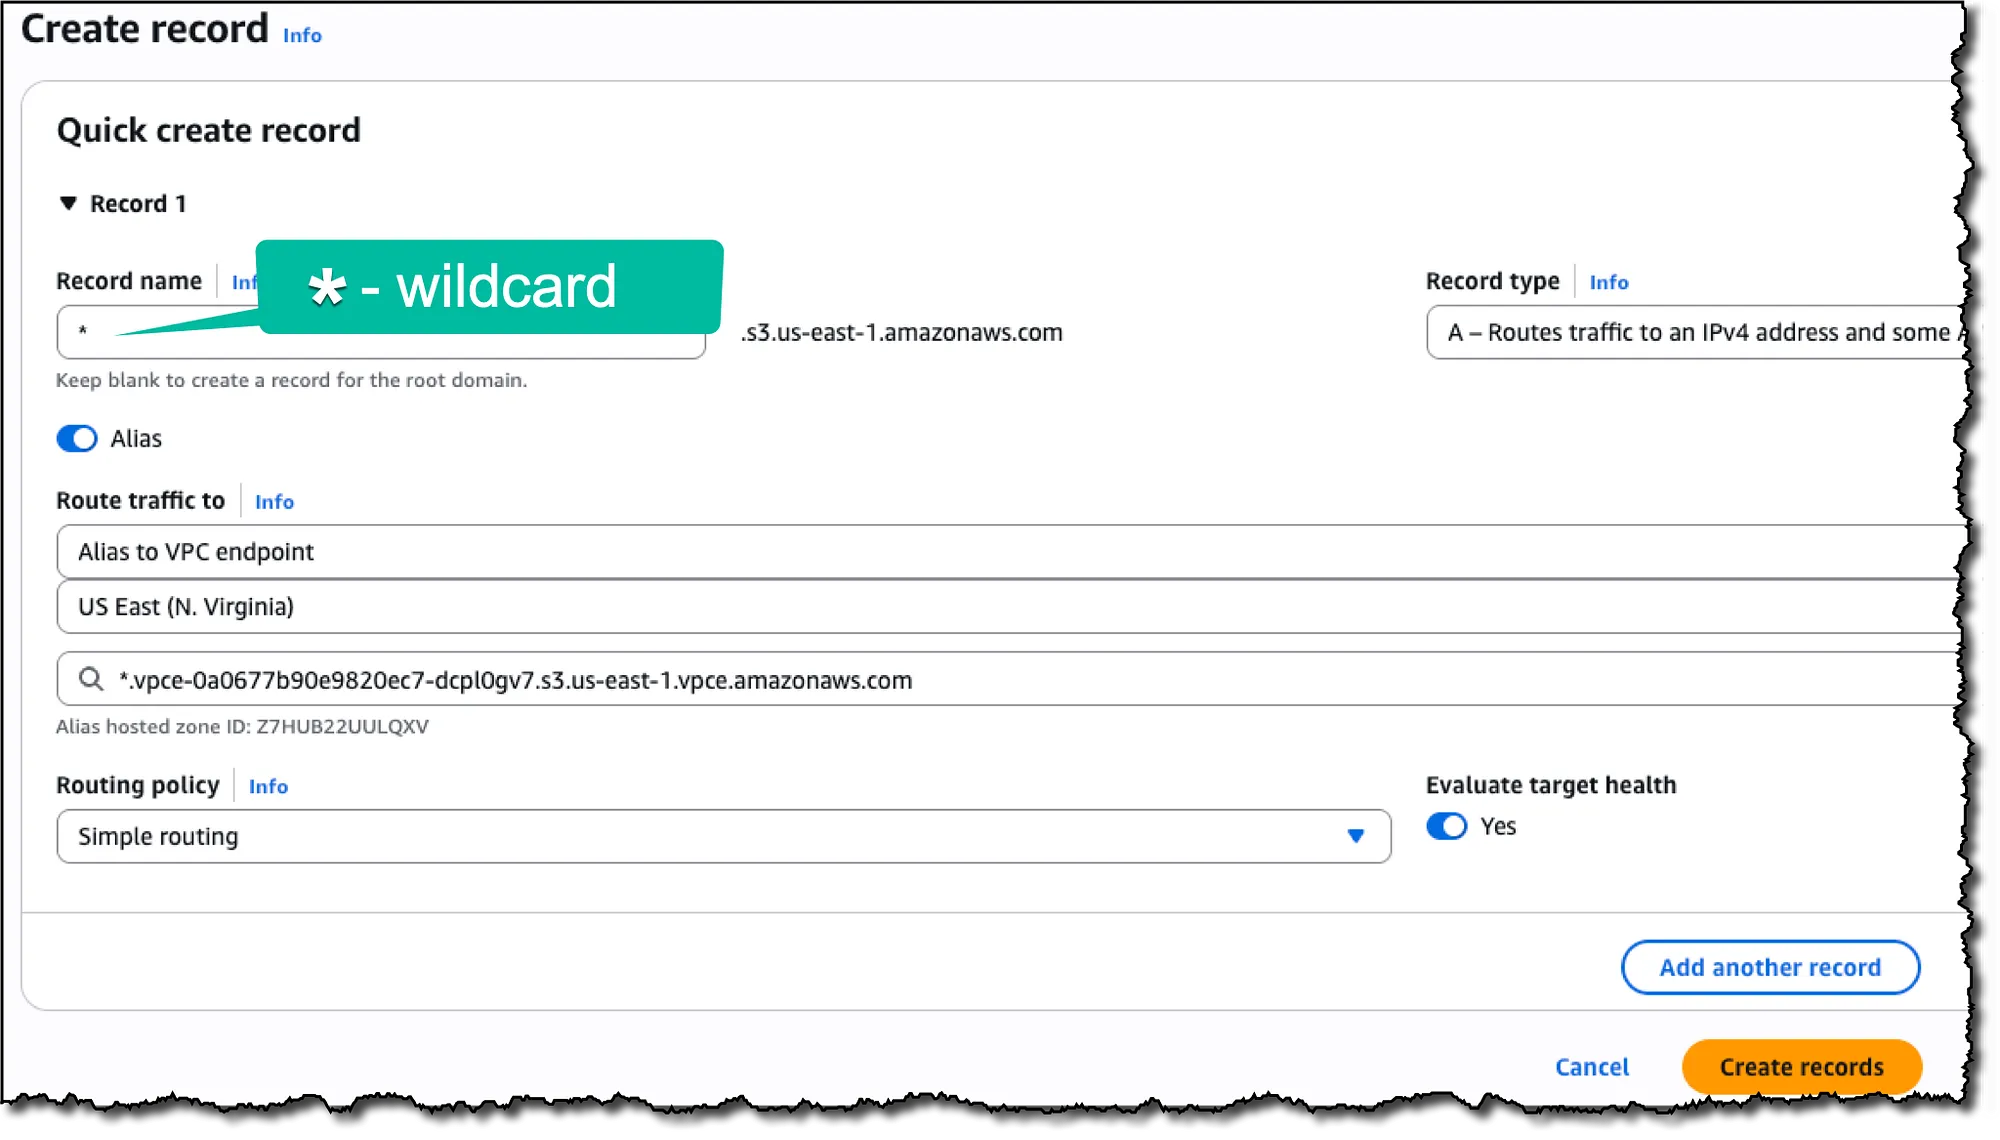Open Info link beside Routing policy
This screenshot has width=2000, height=1140.
click(268, 787)
